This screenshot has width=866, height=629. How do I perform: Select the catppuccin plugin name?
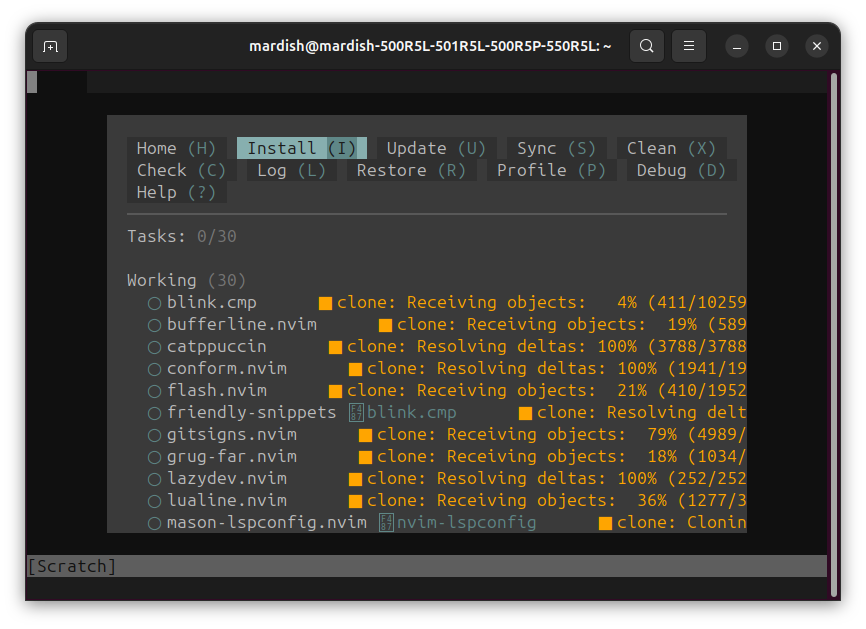[216, 347]
